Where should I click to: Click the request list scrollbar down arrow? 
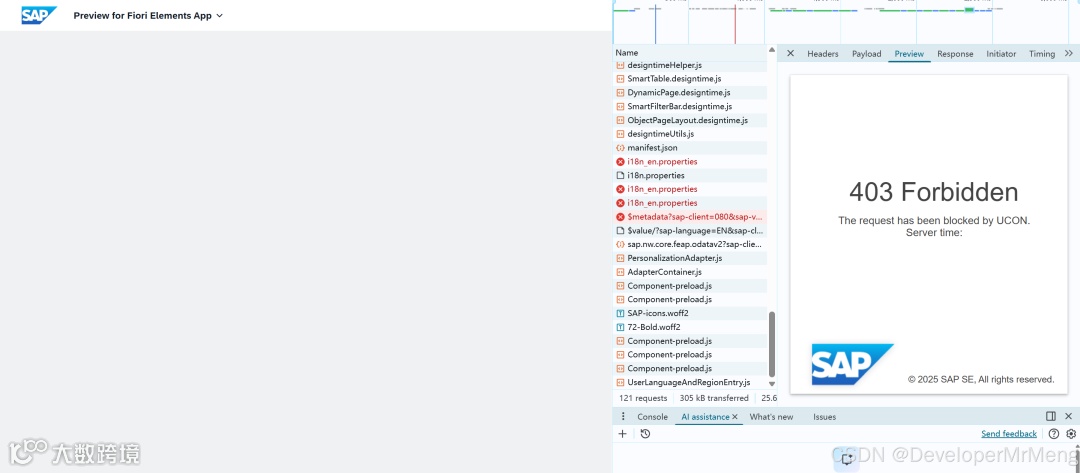click(771, 384)
